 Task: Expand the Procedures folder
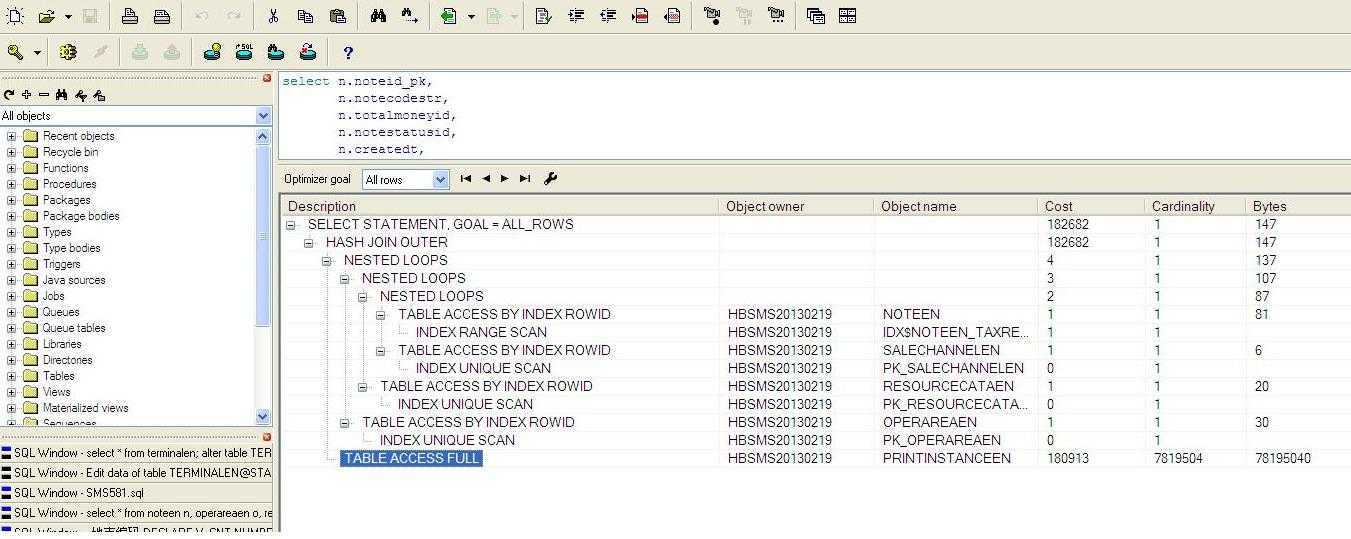[11, 184]
